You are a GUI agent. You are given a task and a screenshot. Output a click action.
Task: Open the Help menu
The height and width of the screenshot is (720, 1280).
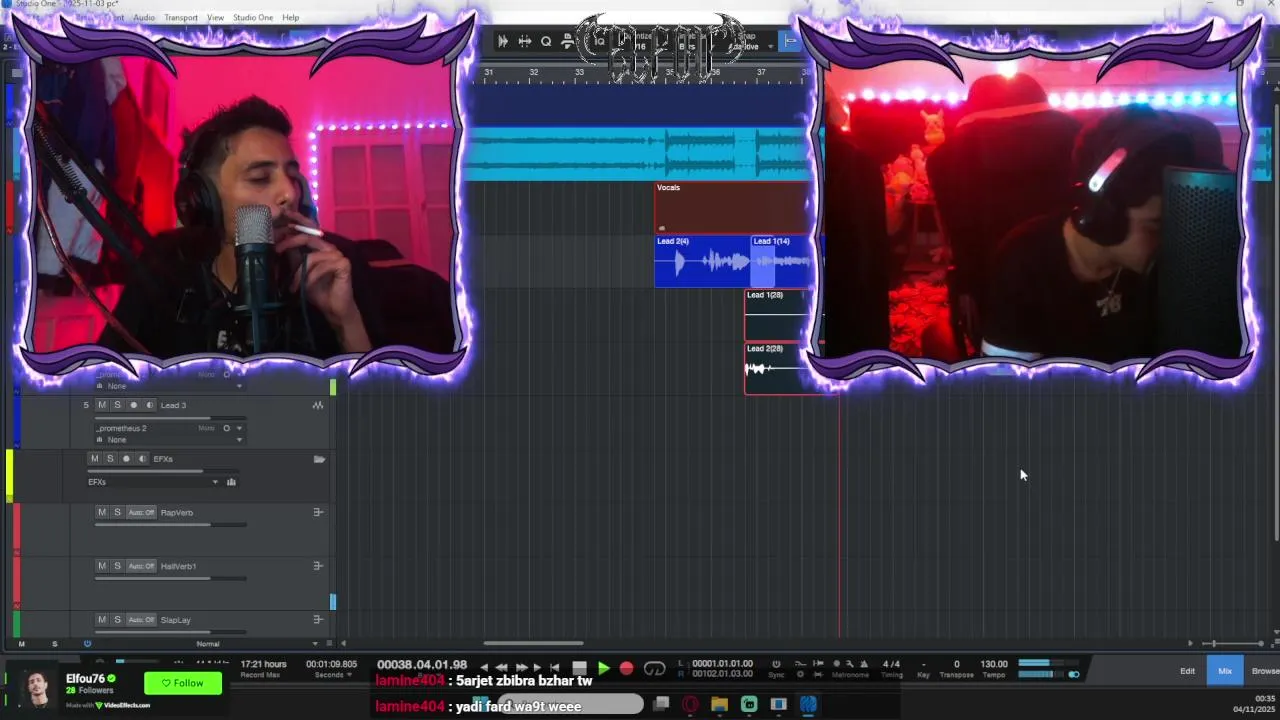(290, 18)
